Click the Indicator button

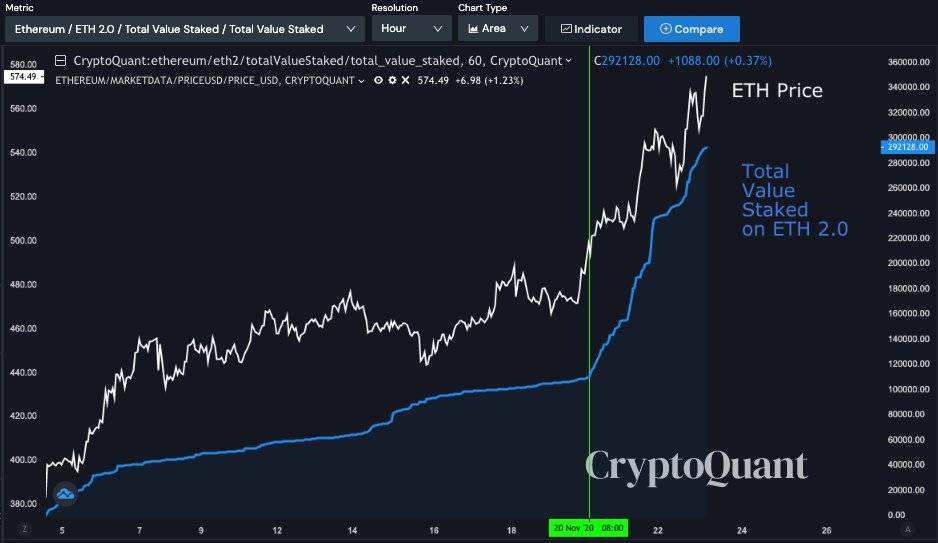tap(591, 29)
